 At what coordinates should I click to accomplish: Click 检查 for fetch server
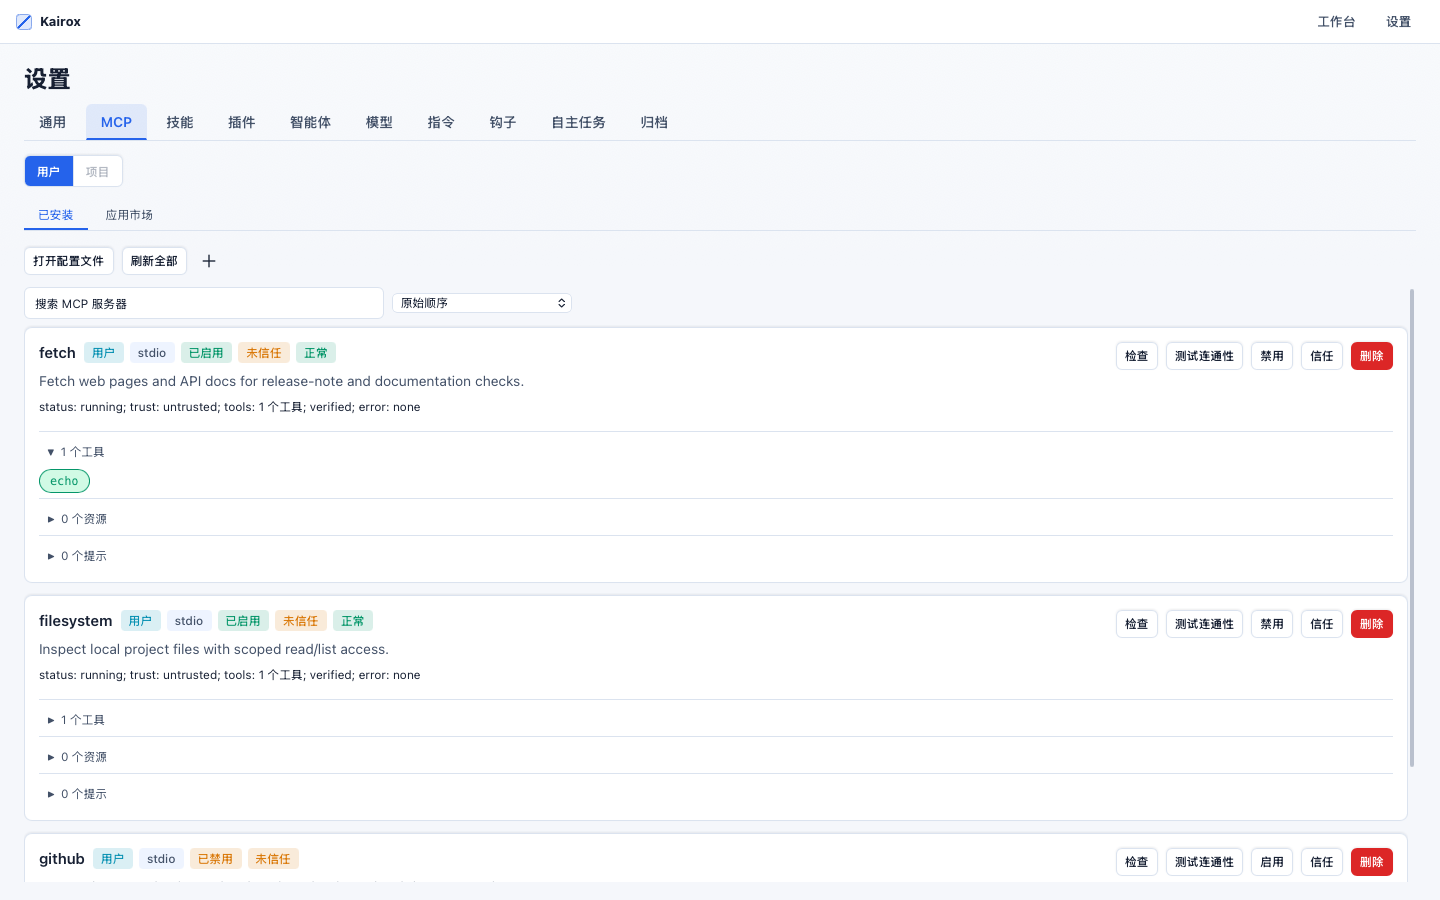point(1137,356)
